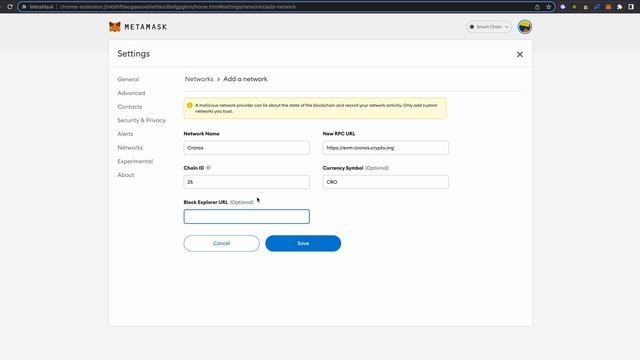Open the browser side panel icon
The width and height of the screenshot is (640, 360).
pyautogui.click(x=631, y=7)
